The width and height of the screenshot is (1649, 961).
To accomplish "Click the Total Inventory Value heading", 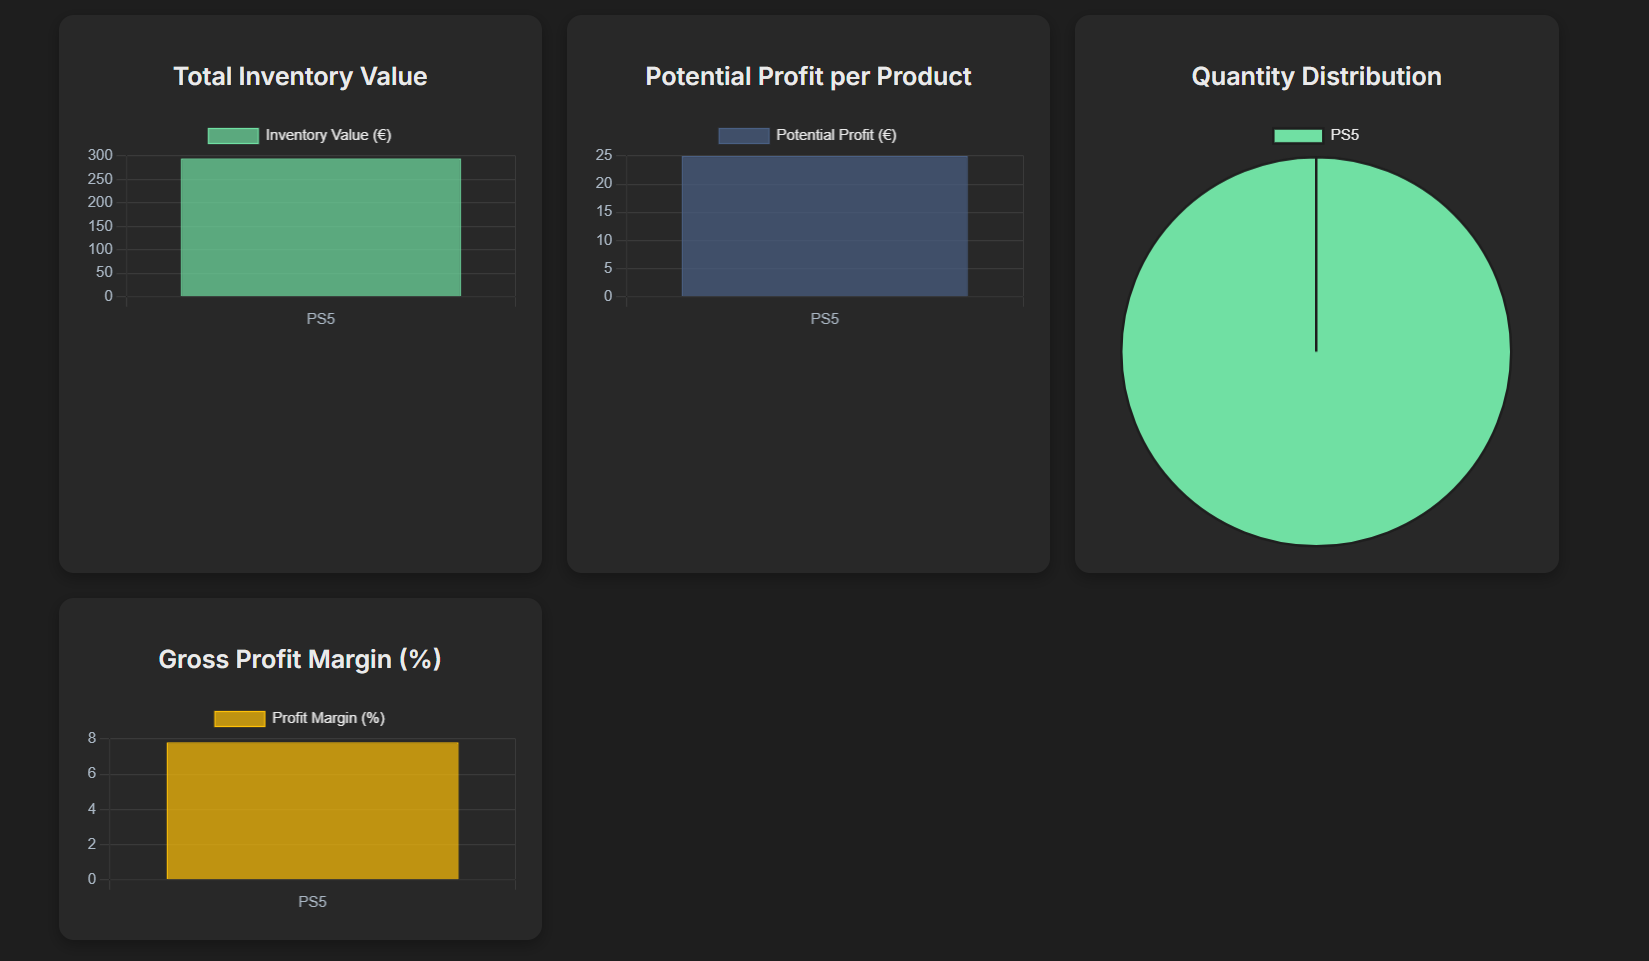I will [x=300, y=77].
